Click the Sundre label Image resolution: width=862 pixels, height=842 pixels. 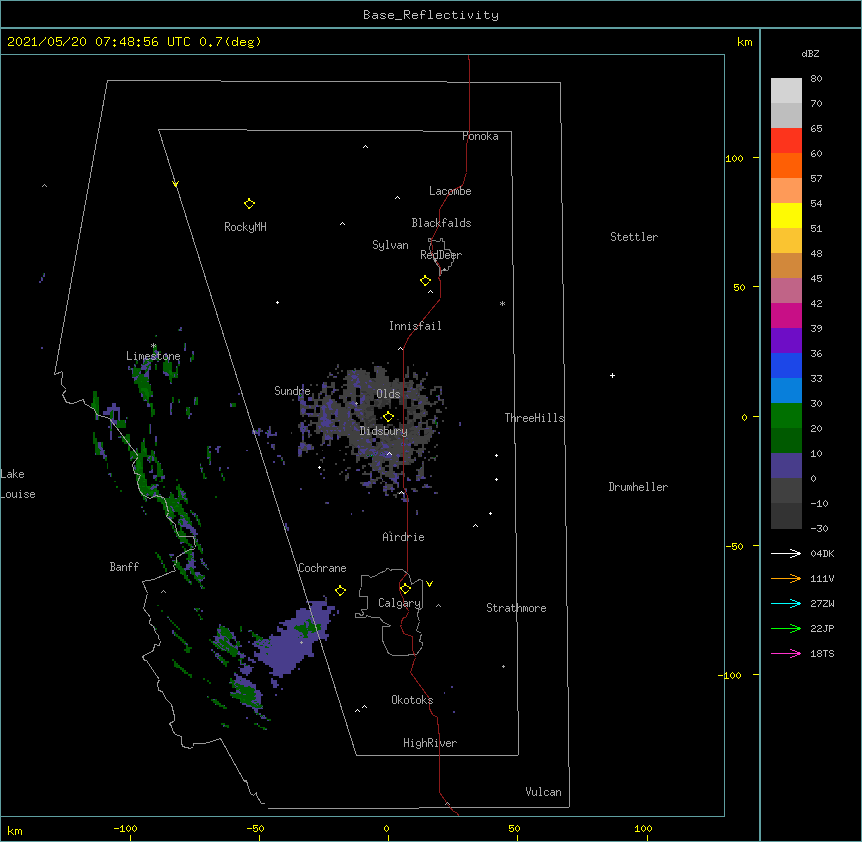pos(292,391)
